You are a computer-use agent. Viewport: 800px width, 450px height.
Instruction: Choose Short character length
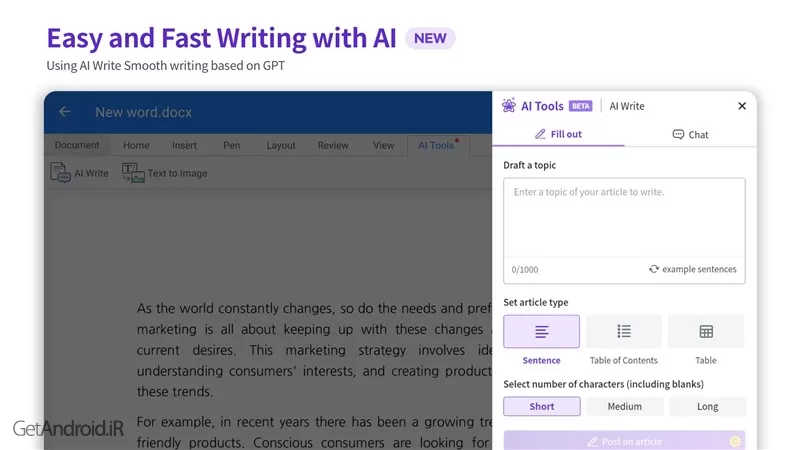click(541, 406)
